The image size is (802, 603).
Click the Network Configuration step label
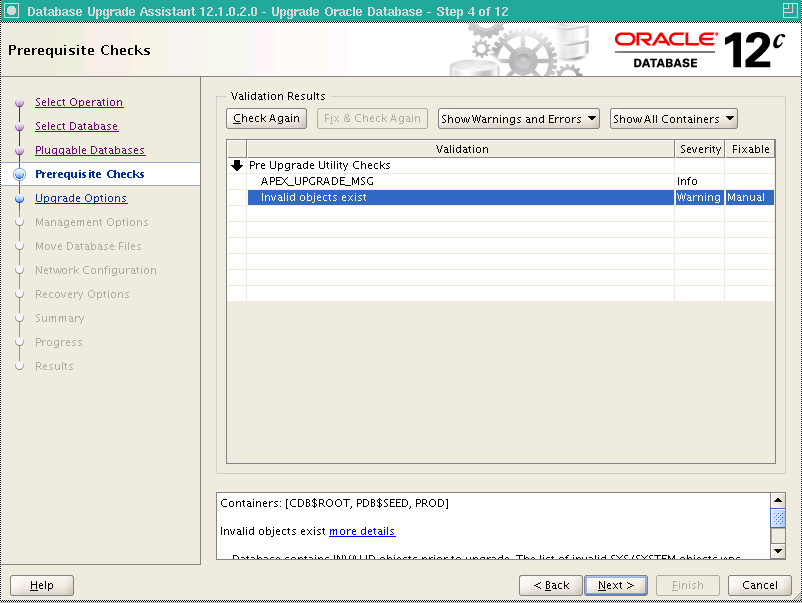pyautogui.click(x=96, y=271)
